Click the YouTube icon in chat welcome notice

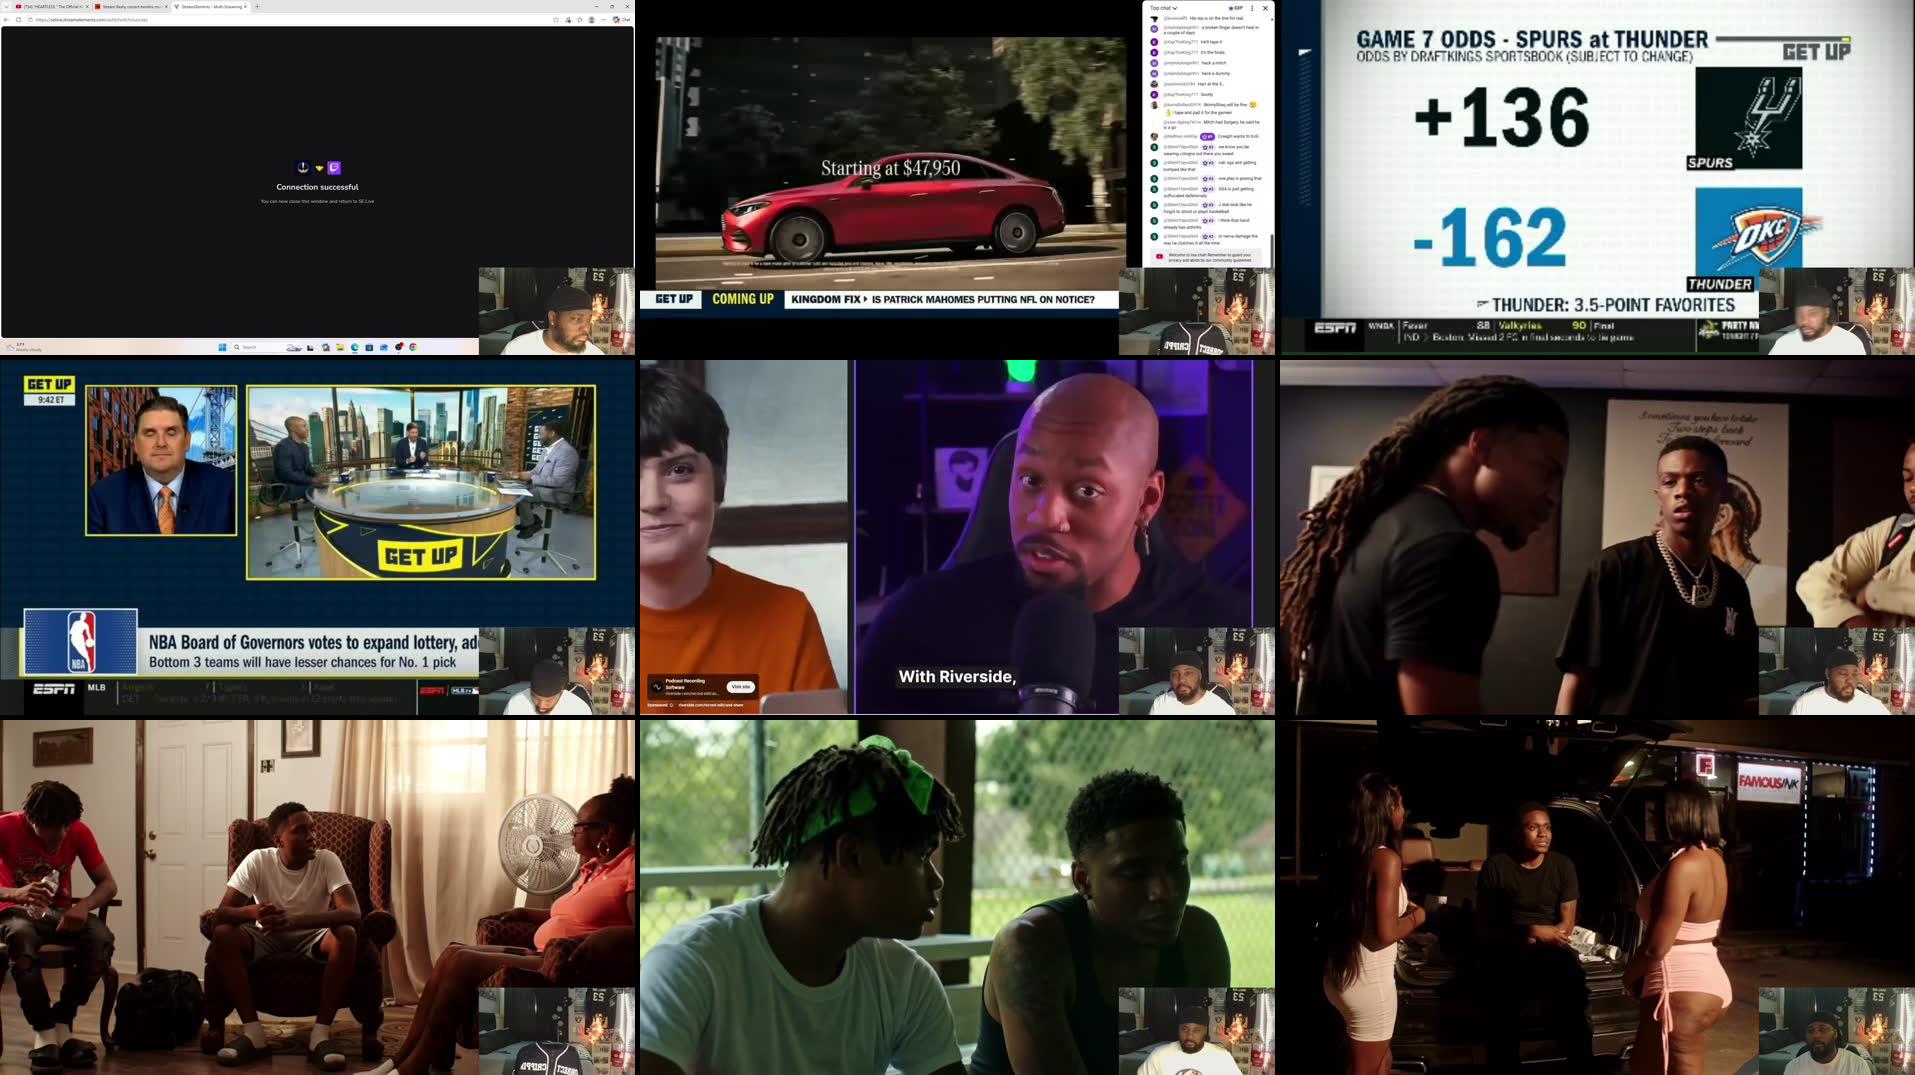click(1159, 256)
